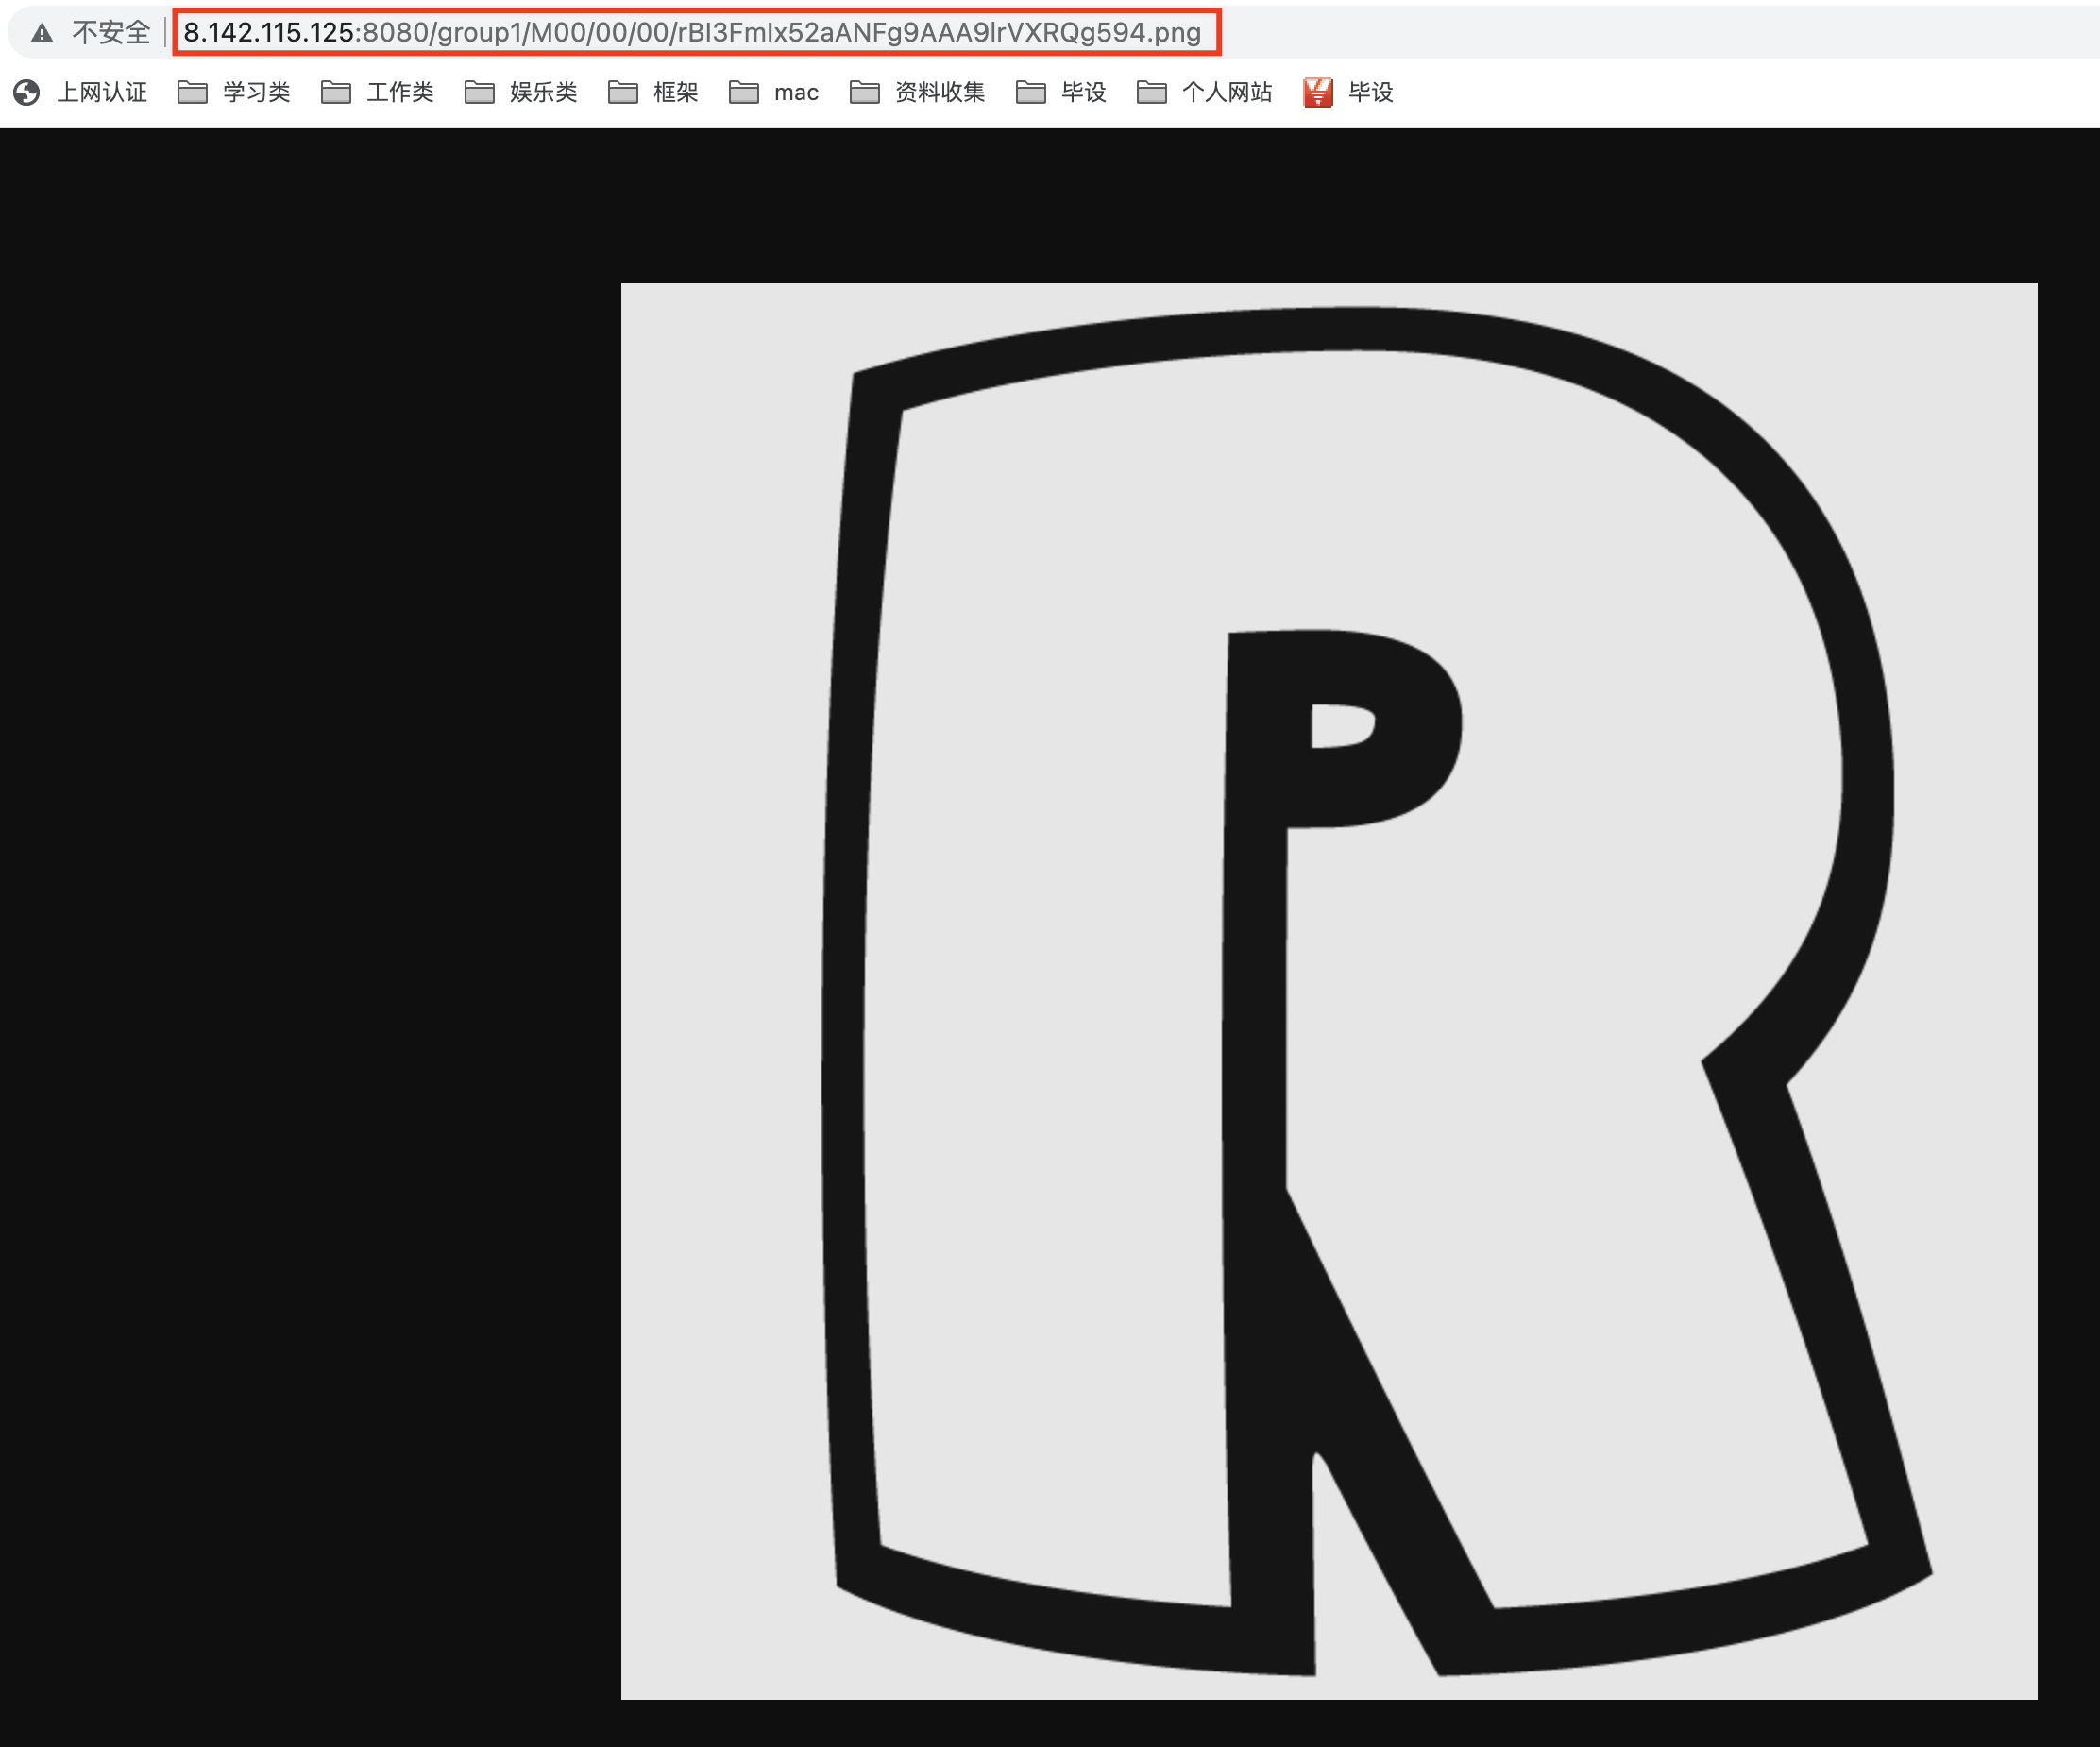2100x1747 pixels.
Task: Click the folder icon next to 框架
Action: coord(623,92)
